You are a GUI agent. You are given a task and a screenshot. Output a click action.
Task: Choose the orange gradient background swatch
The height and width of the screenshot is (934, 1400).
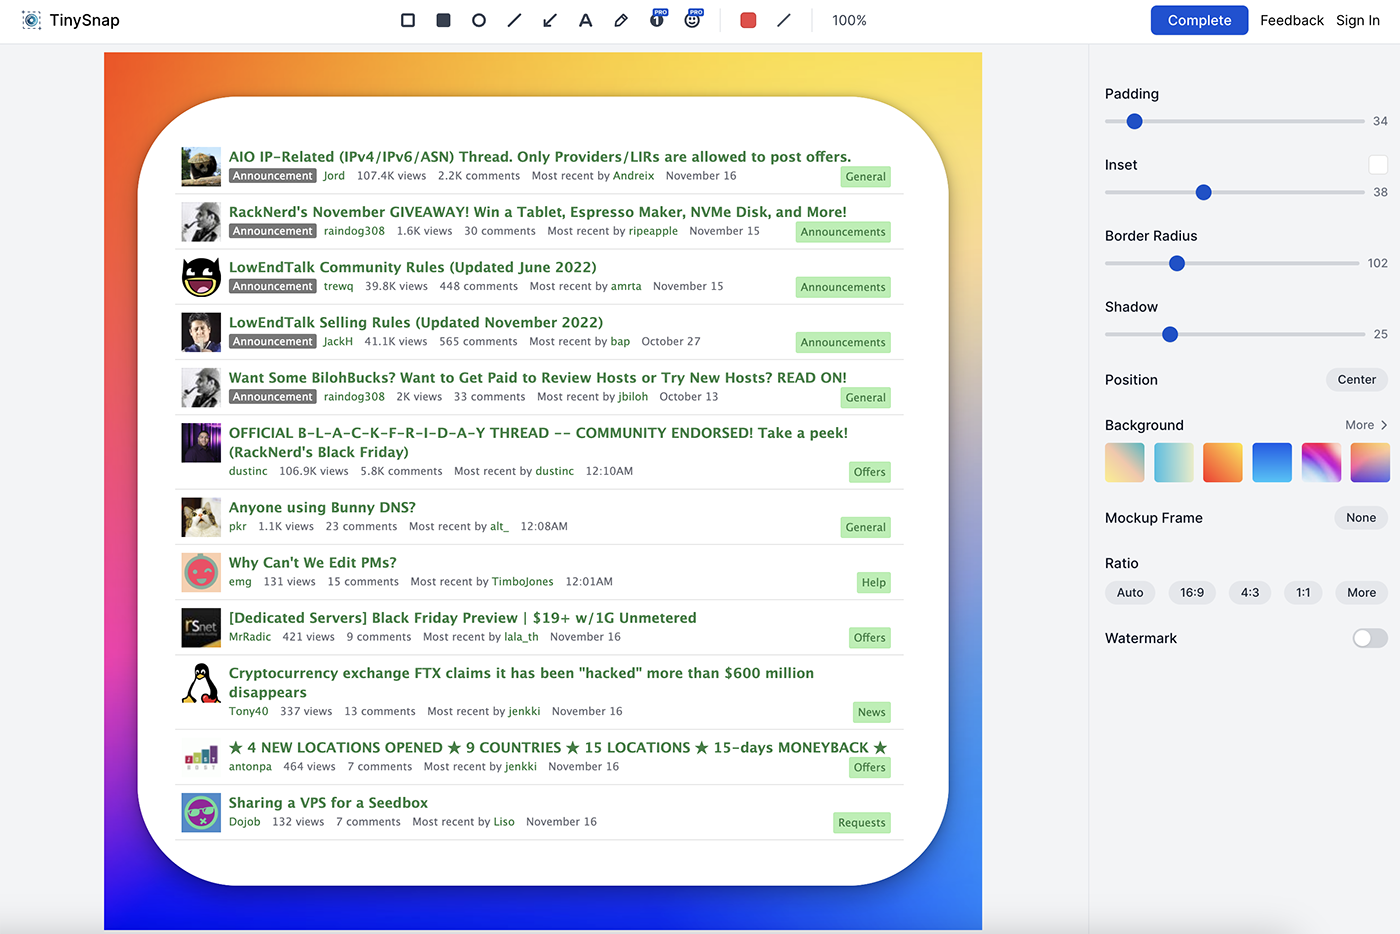point(1222,463)
